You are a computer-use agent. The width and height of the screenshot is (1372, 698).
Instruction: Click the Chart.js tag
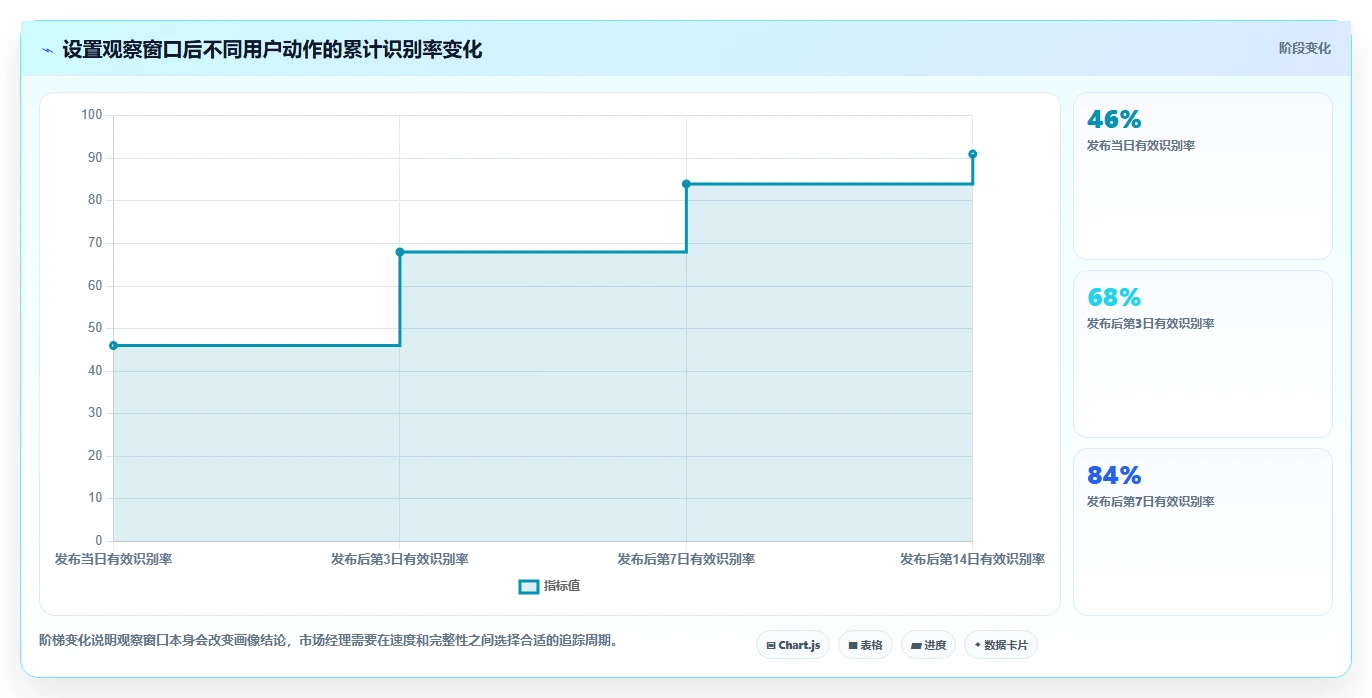793,645
